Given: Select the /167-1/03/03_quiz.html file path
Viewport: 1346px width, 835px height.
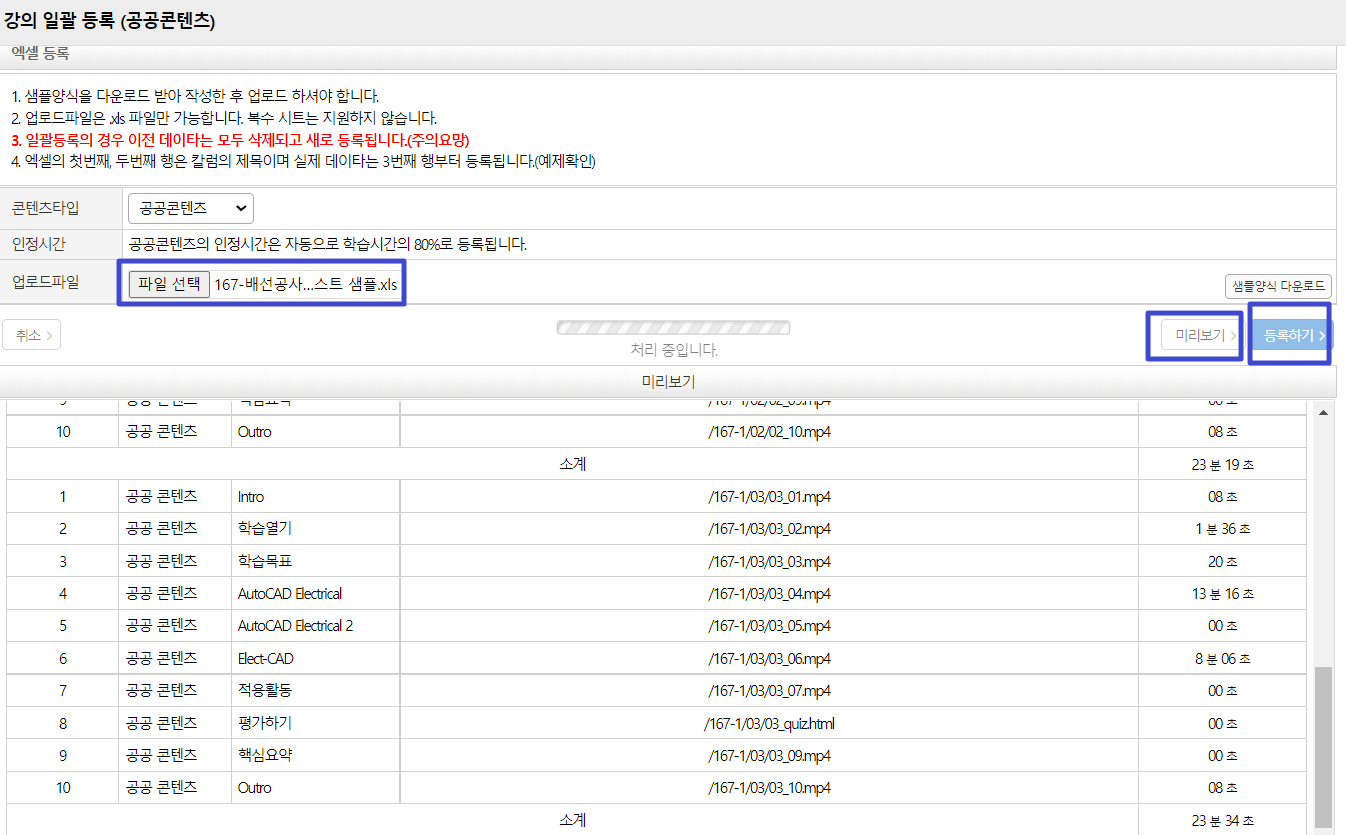Looking at the screenshot, I should tap(768, 723).
